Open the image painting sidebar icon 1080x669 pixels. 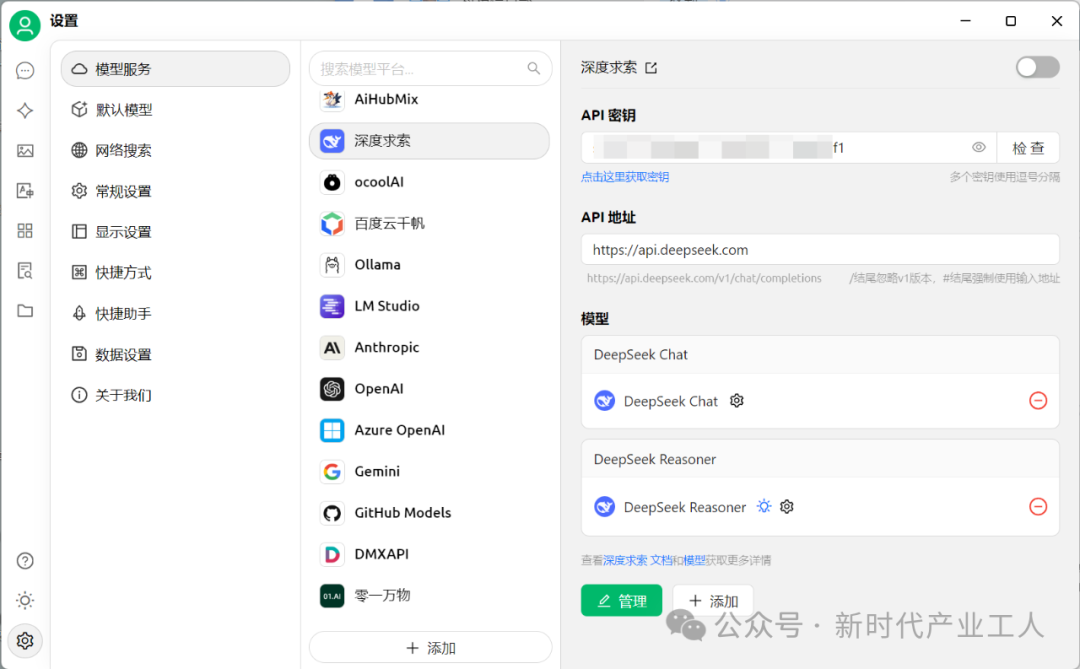click(x=25, y=150)
